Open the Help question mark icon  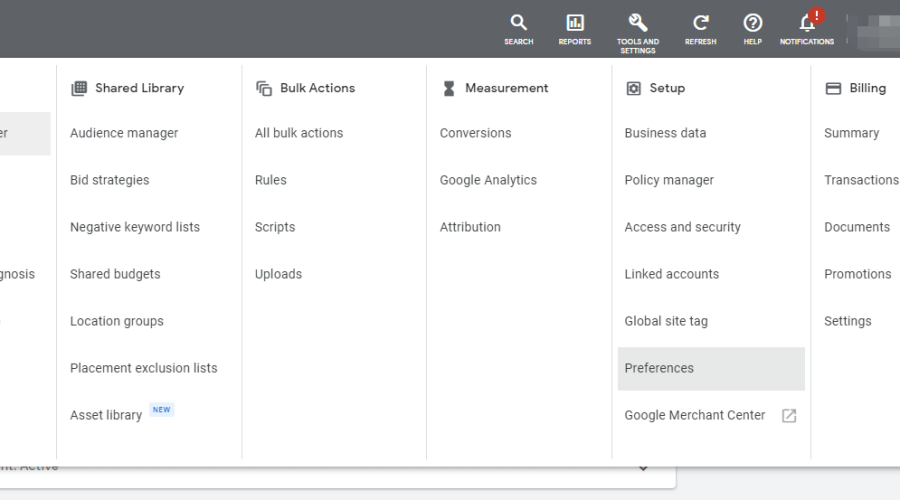tap(753, 23)
